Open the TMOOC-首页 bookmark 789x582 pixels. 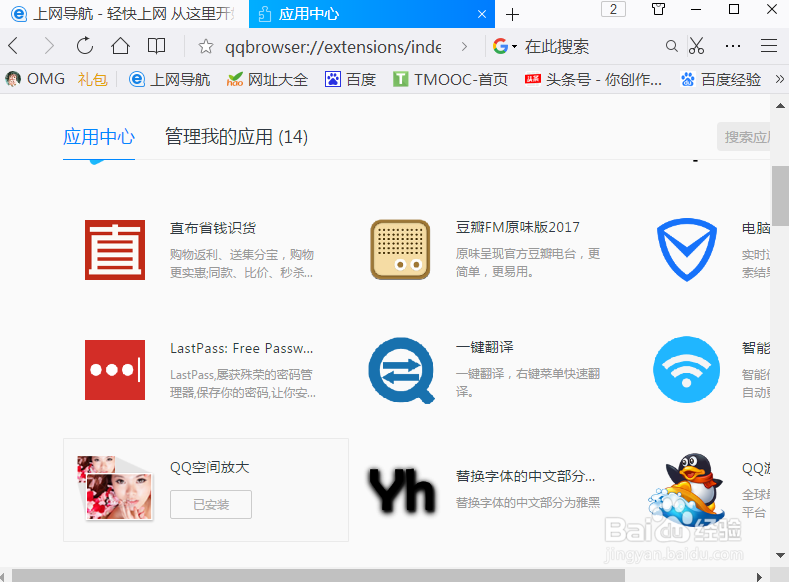click(450, 79)
